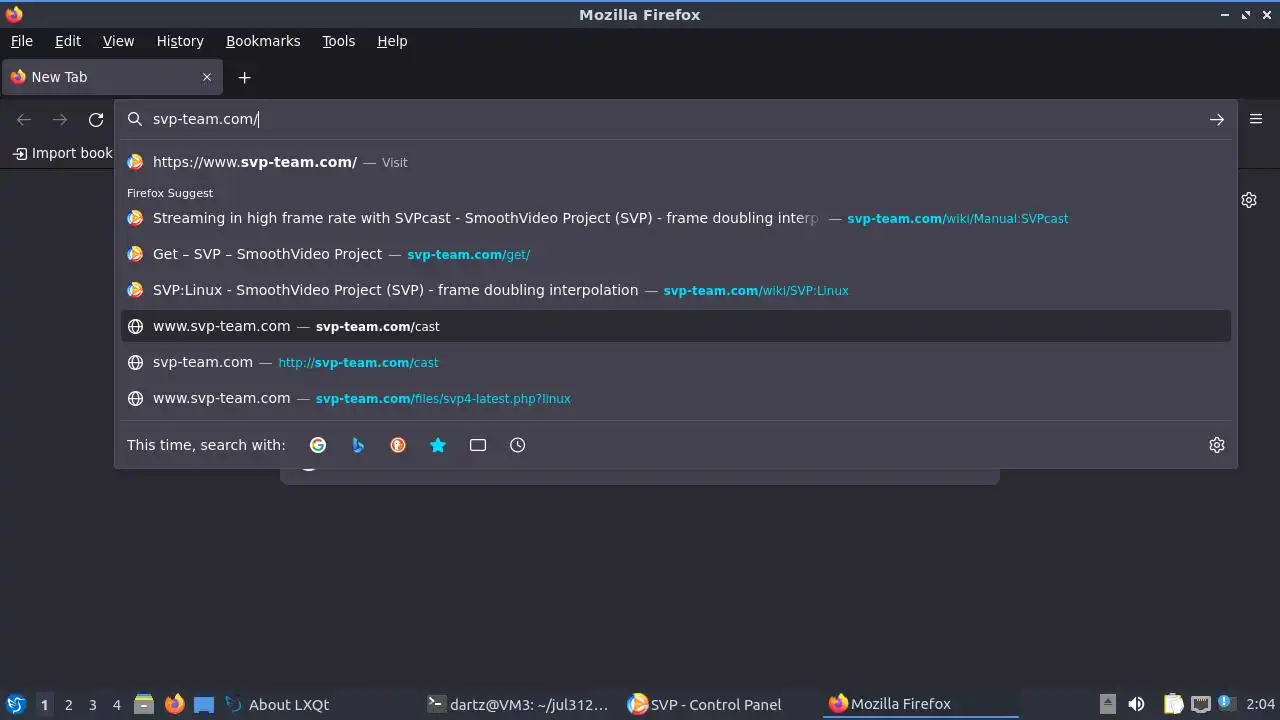Search this time with Google

tap(318, 445)
